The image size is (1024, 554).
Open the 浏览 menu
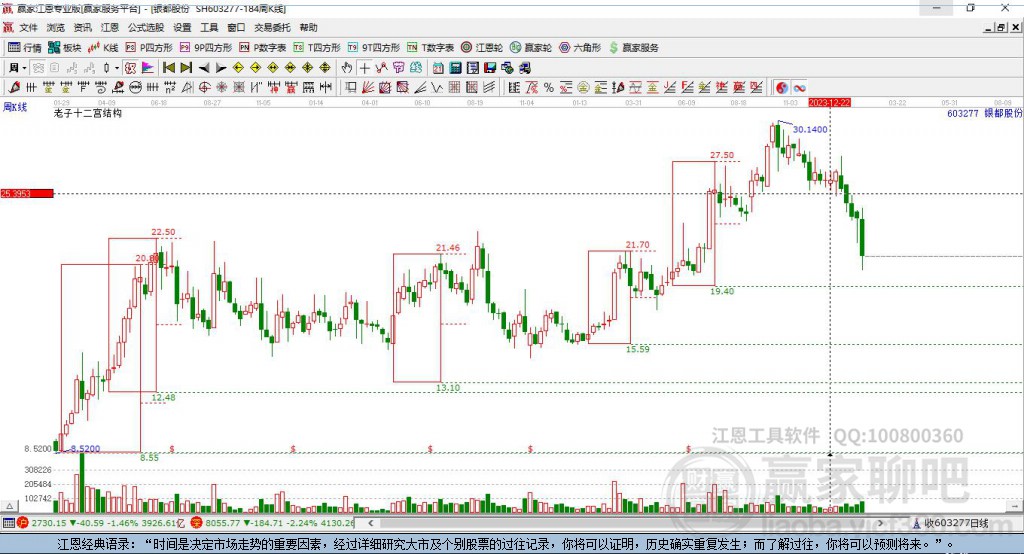coord(56,27)
